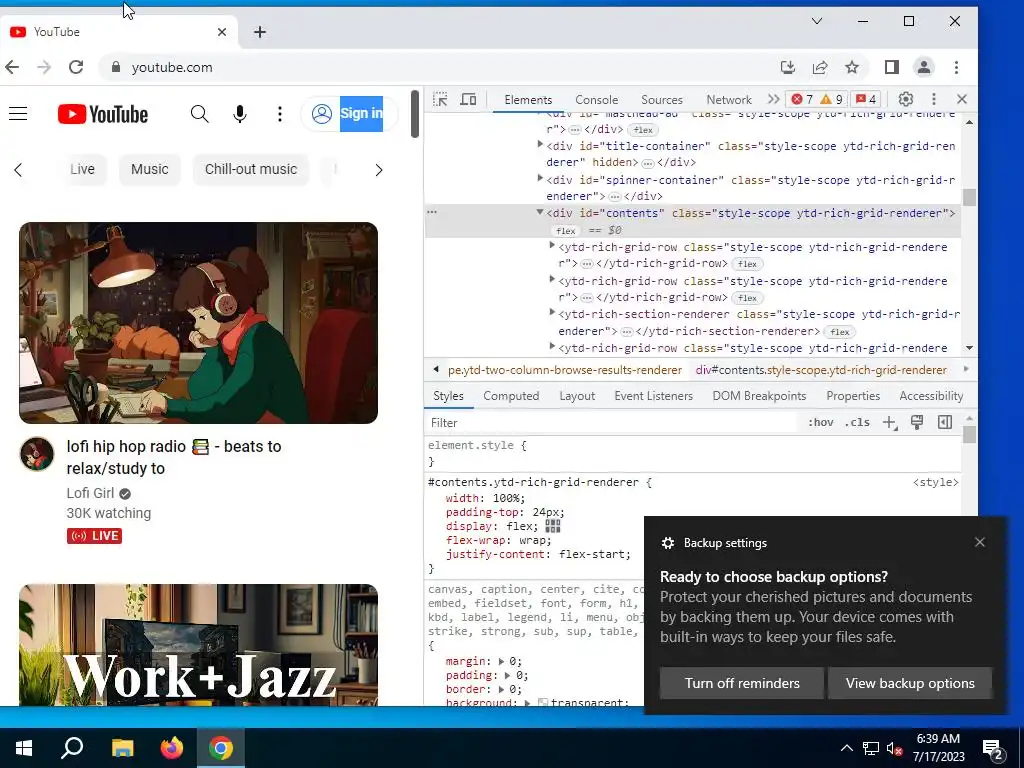Reload the youtube.com page
1024x768 pixels.
coord(76,67)
